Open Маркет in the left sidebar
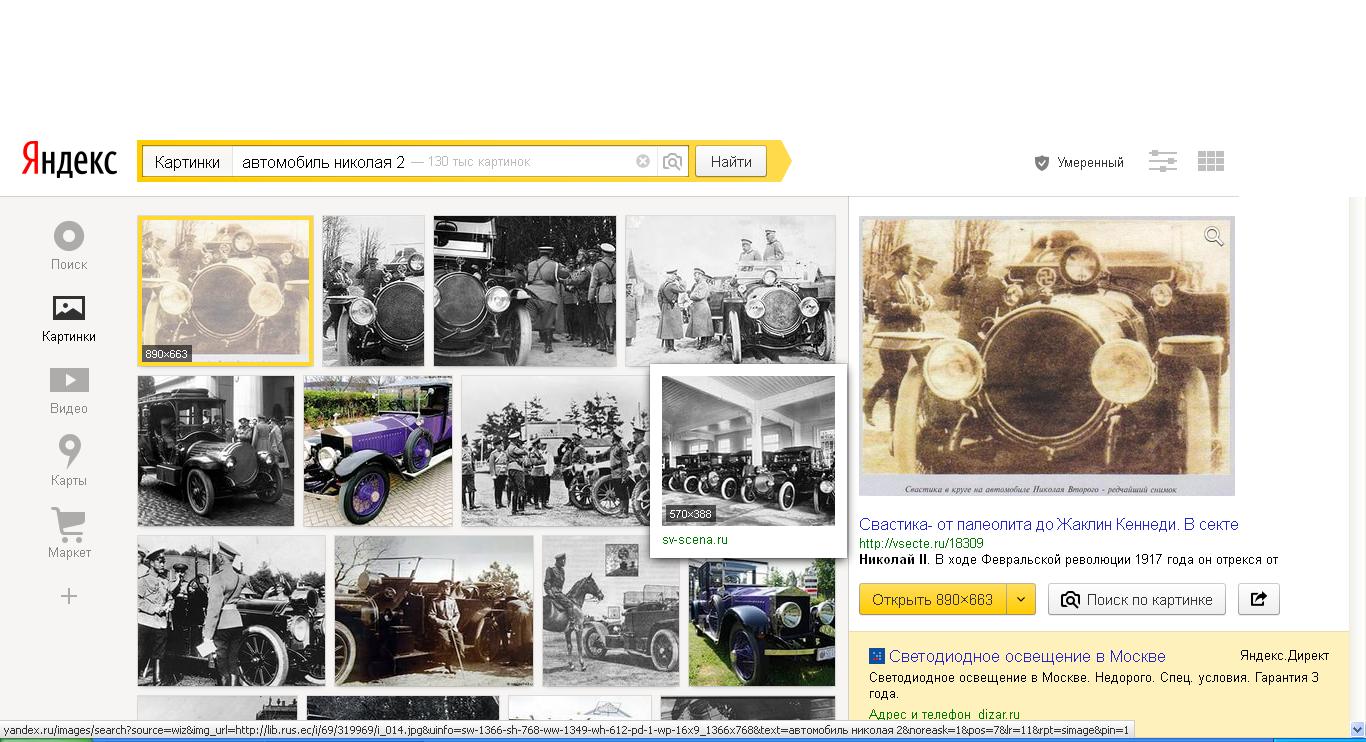The image size is (1366, 742). pyautogui.click(x=69, y=533)
